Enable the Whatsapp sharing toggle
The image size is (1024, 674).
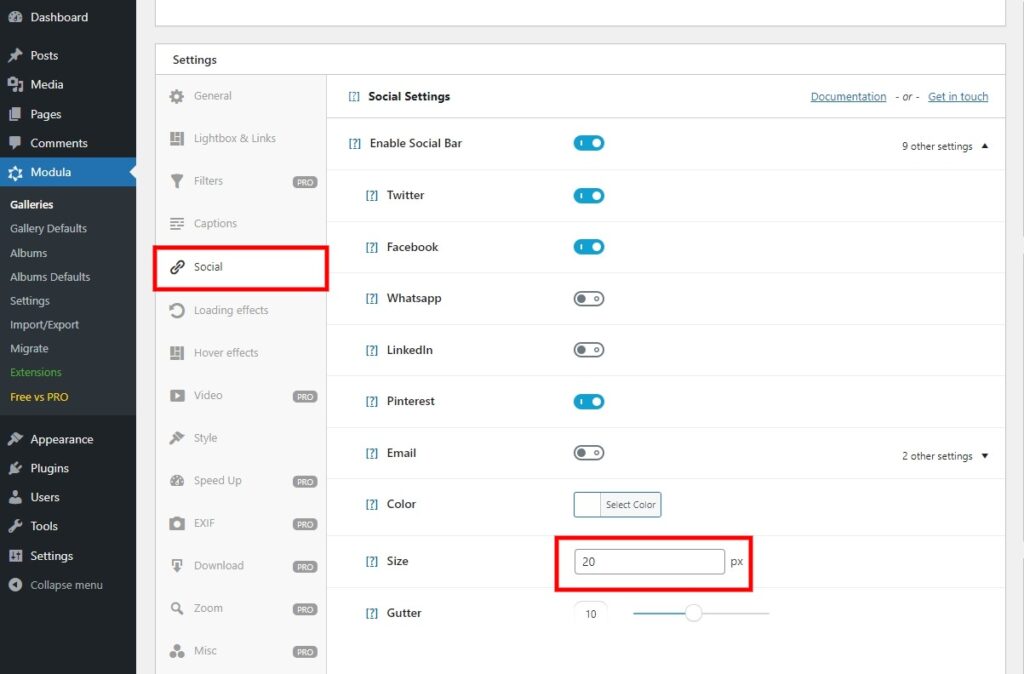point(589,298)
